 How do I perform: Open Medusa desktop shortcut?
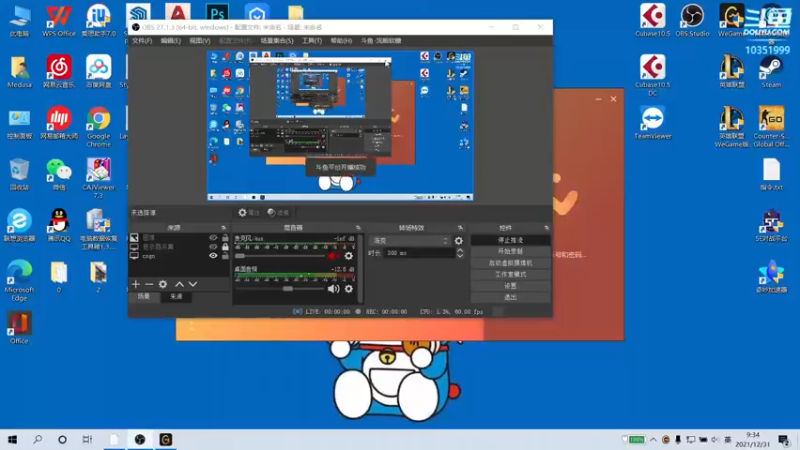pyautogui.click(x=19, y=71)
